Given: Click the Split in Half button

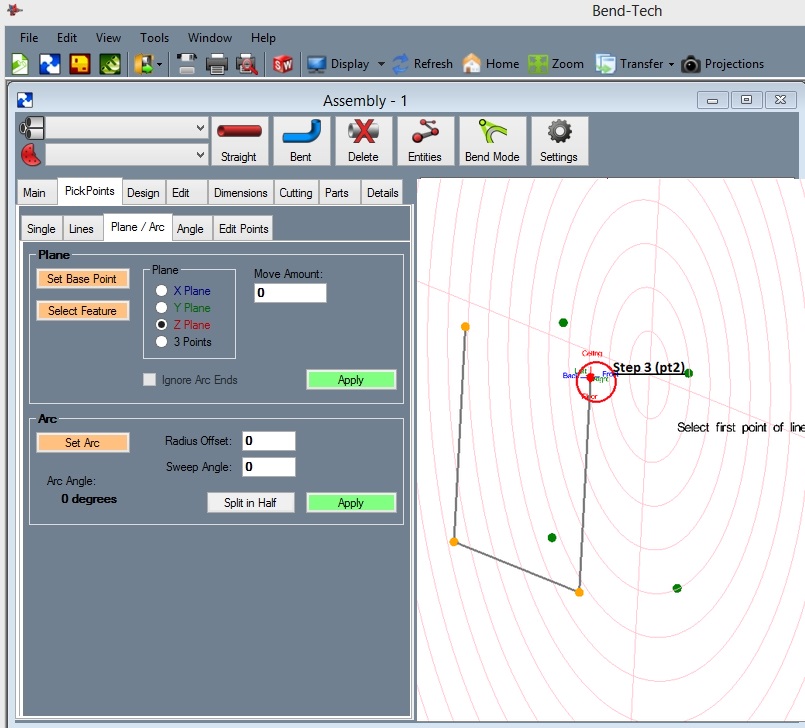Looking at the screenshot, I should (251, 503).
